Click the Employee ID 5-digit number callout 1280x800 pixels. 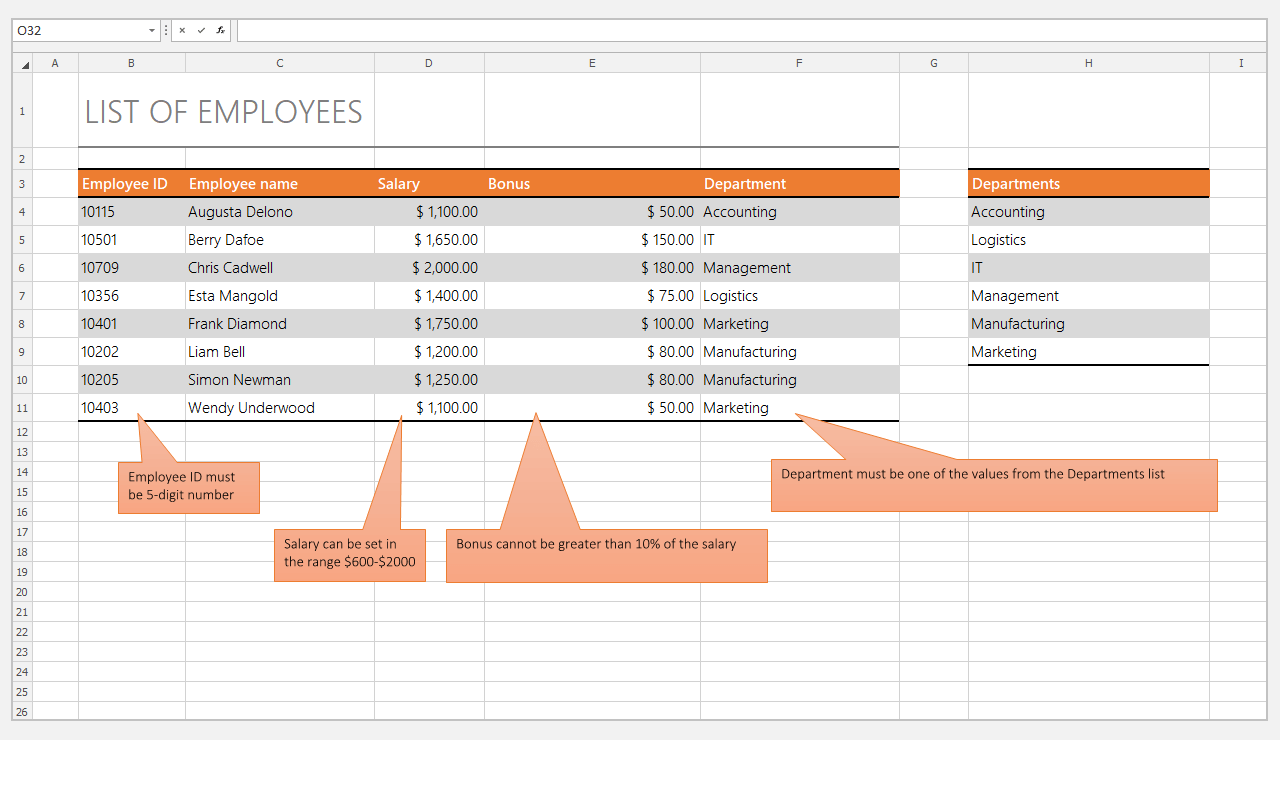click(189, 487)
